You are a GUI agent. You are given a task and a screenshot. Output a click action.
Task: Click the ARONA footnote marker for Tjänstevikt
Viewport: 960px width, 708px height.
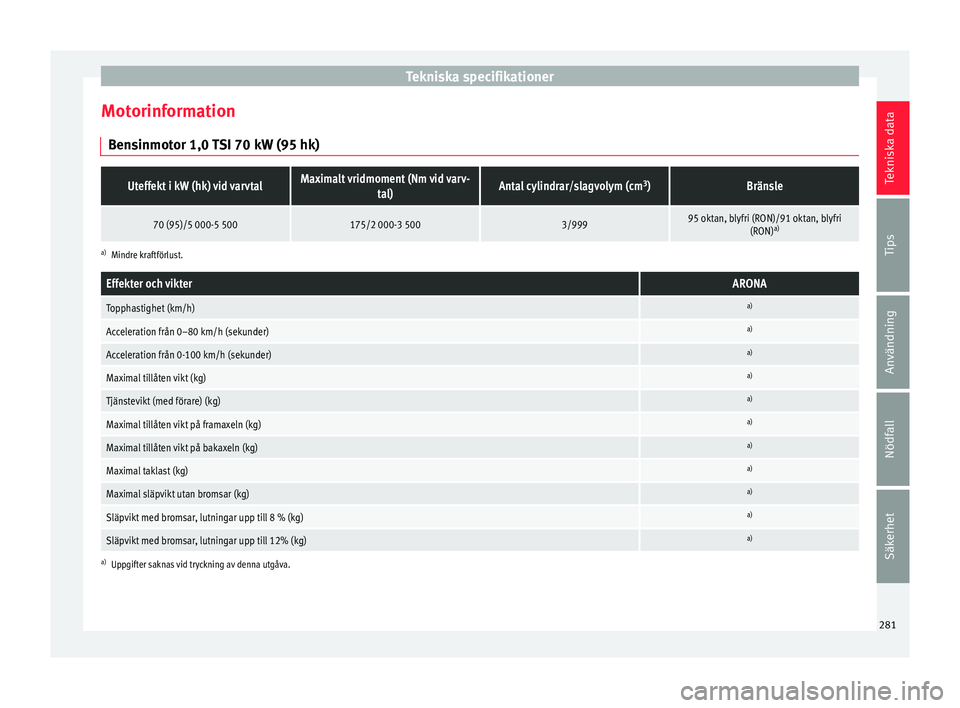pyautogui.click(x=749, y=399)
